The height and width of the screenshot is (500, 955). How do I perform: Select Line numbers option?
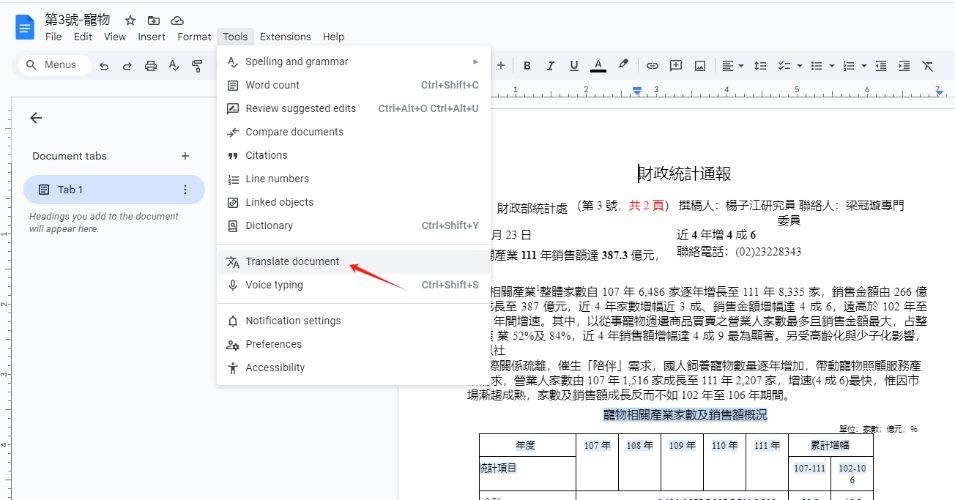pos(353,179)
